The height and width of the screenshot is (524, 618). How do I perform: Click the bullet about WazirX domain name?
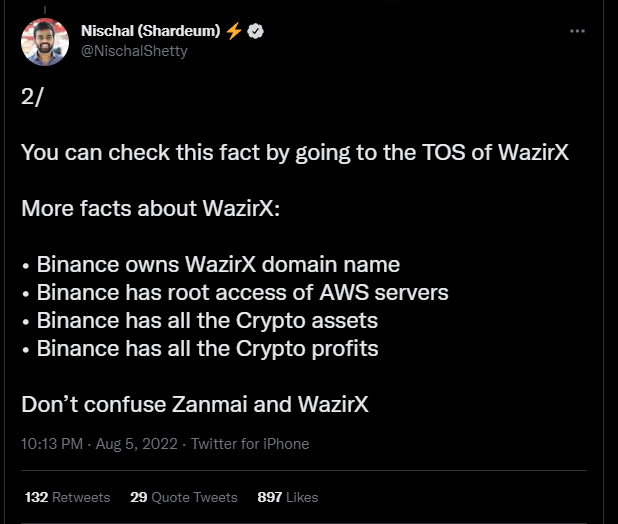pyautogui.click(x=210, y=265)
